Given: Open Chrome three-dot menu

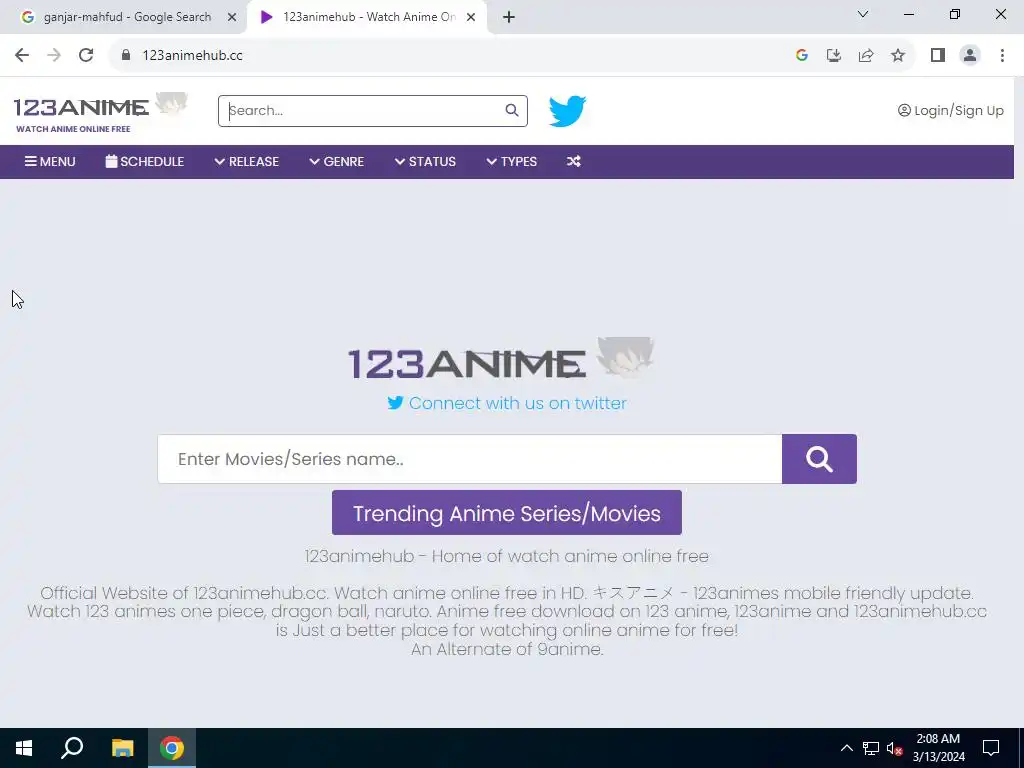Looking at the screenshot, I should pyautogui.click(x=1002, y=56).
